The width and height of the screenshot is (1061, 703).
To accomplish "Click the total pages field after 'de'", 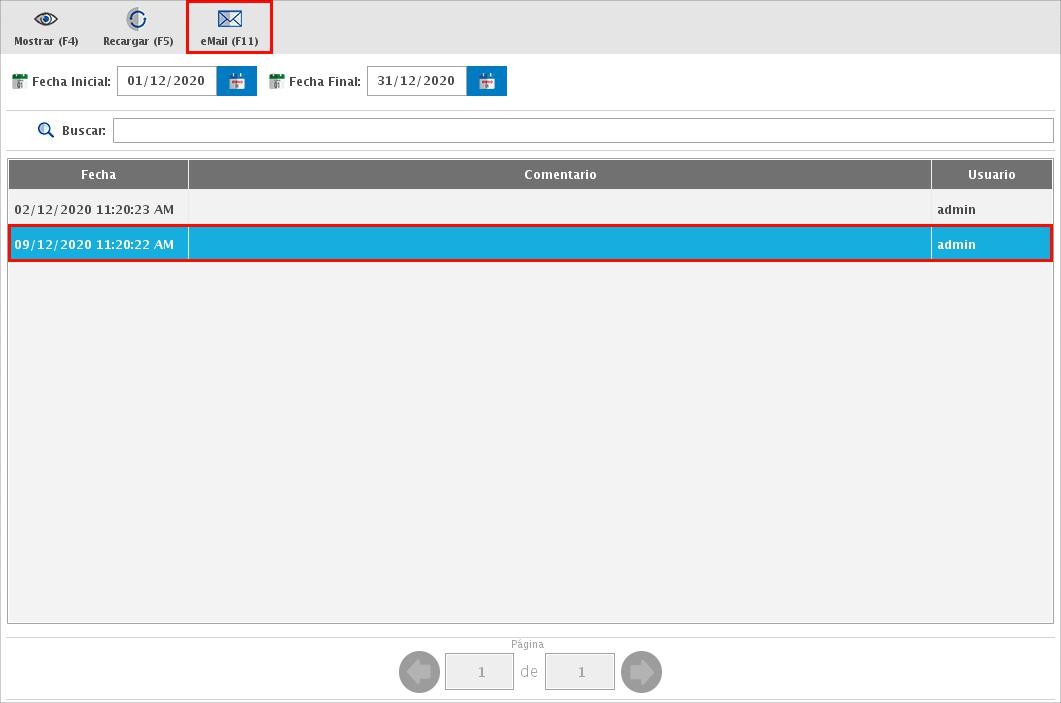I will click(x=580, y=672).
